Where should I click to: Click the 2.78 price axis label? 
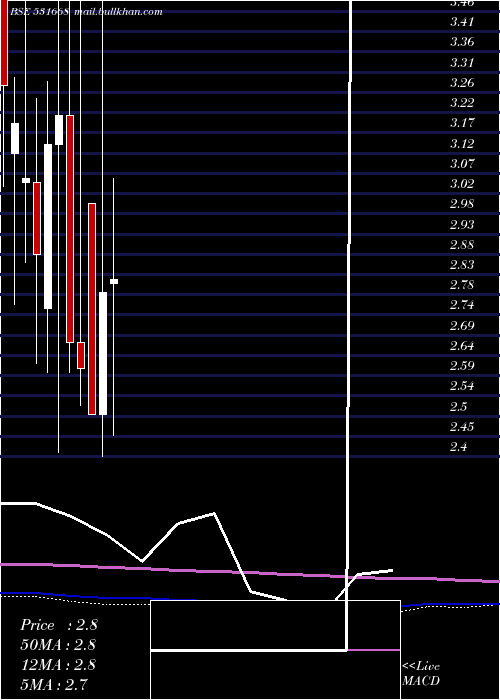click(462, 285)
